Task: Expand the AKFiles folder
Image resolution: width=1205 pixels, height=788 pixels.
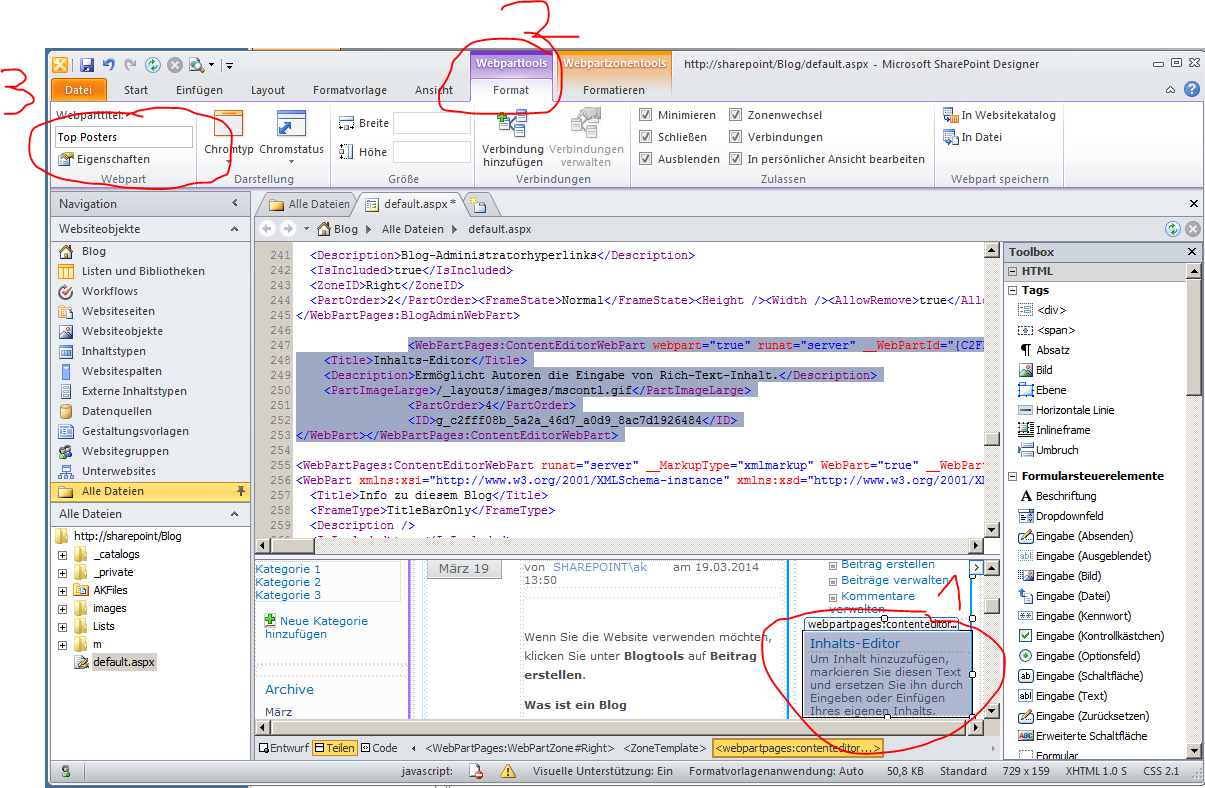Action: (63, 590)
